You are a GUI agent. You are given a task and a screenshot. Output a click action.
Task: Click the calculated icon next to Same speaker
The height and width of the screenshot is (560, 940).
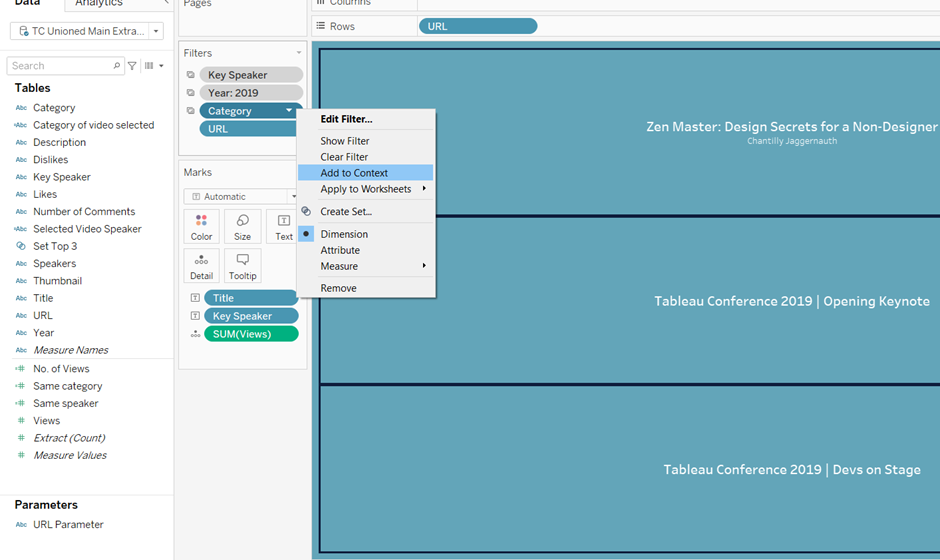(21, 404)
